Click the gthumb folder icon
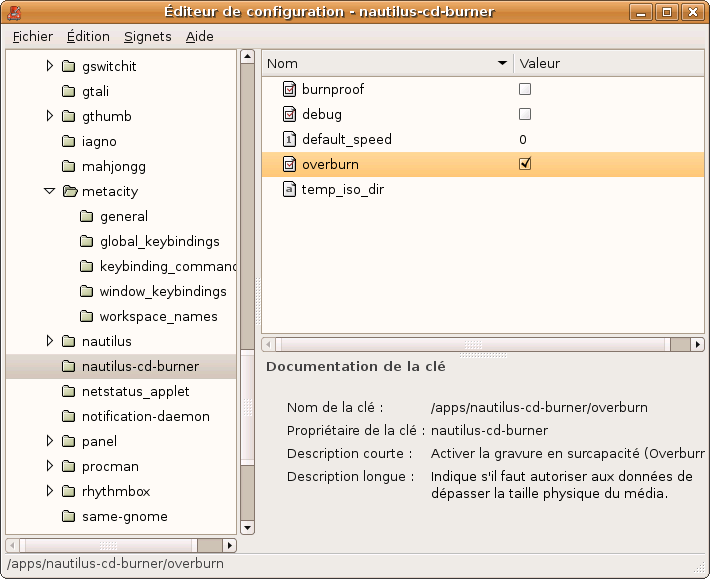Viewport: 710px width, 579px height. pyautogui.click(x=68, y=116)
